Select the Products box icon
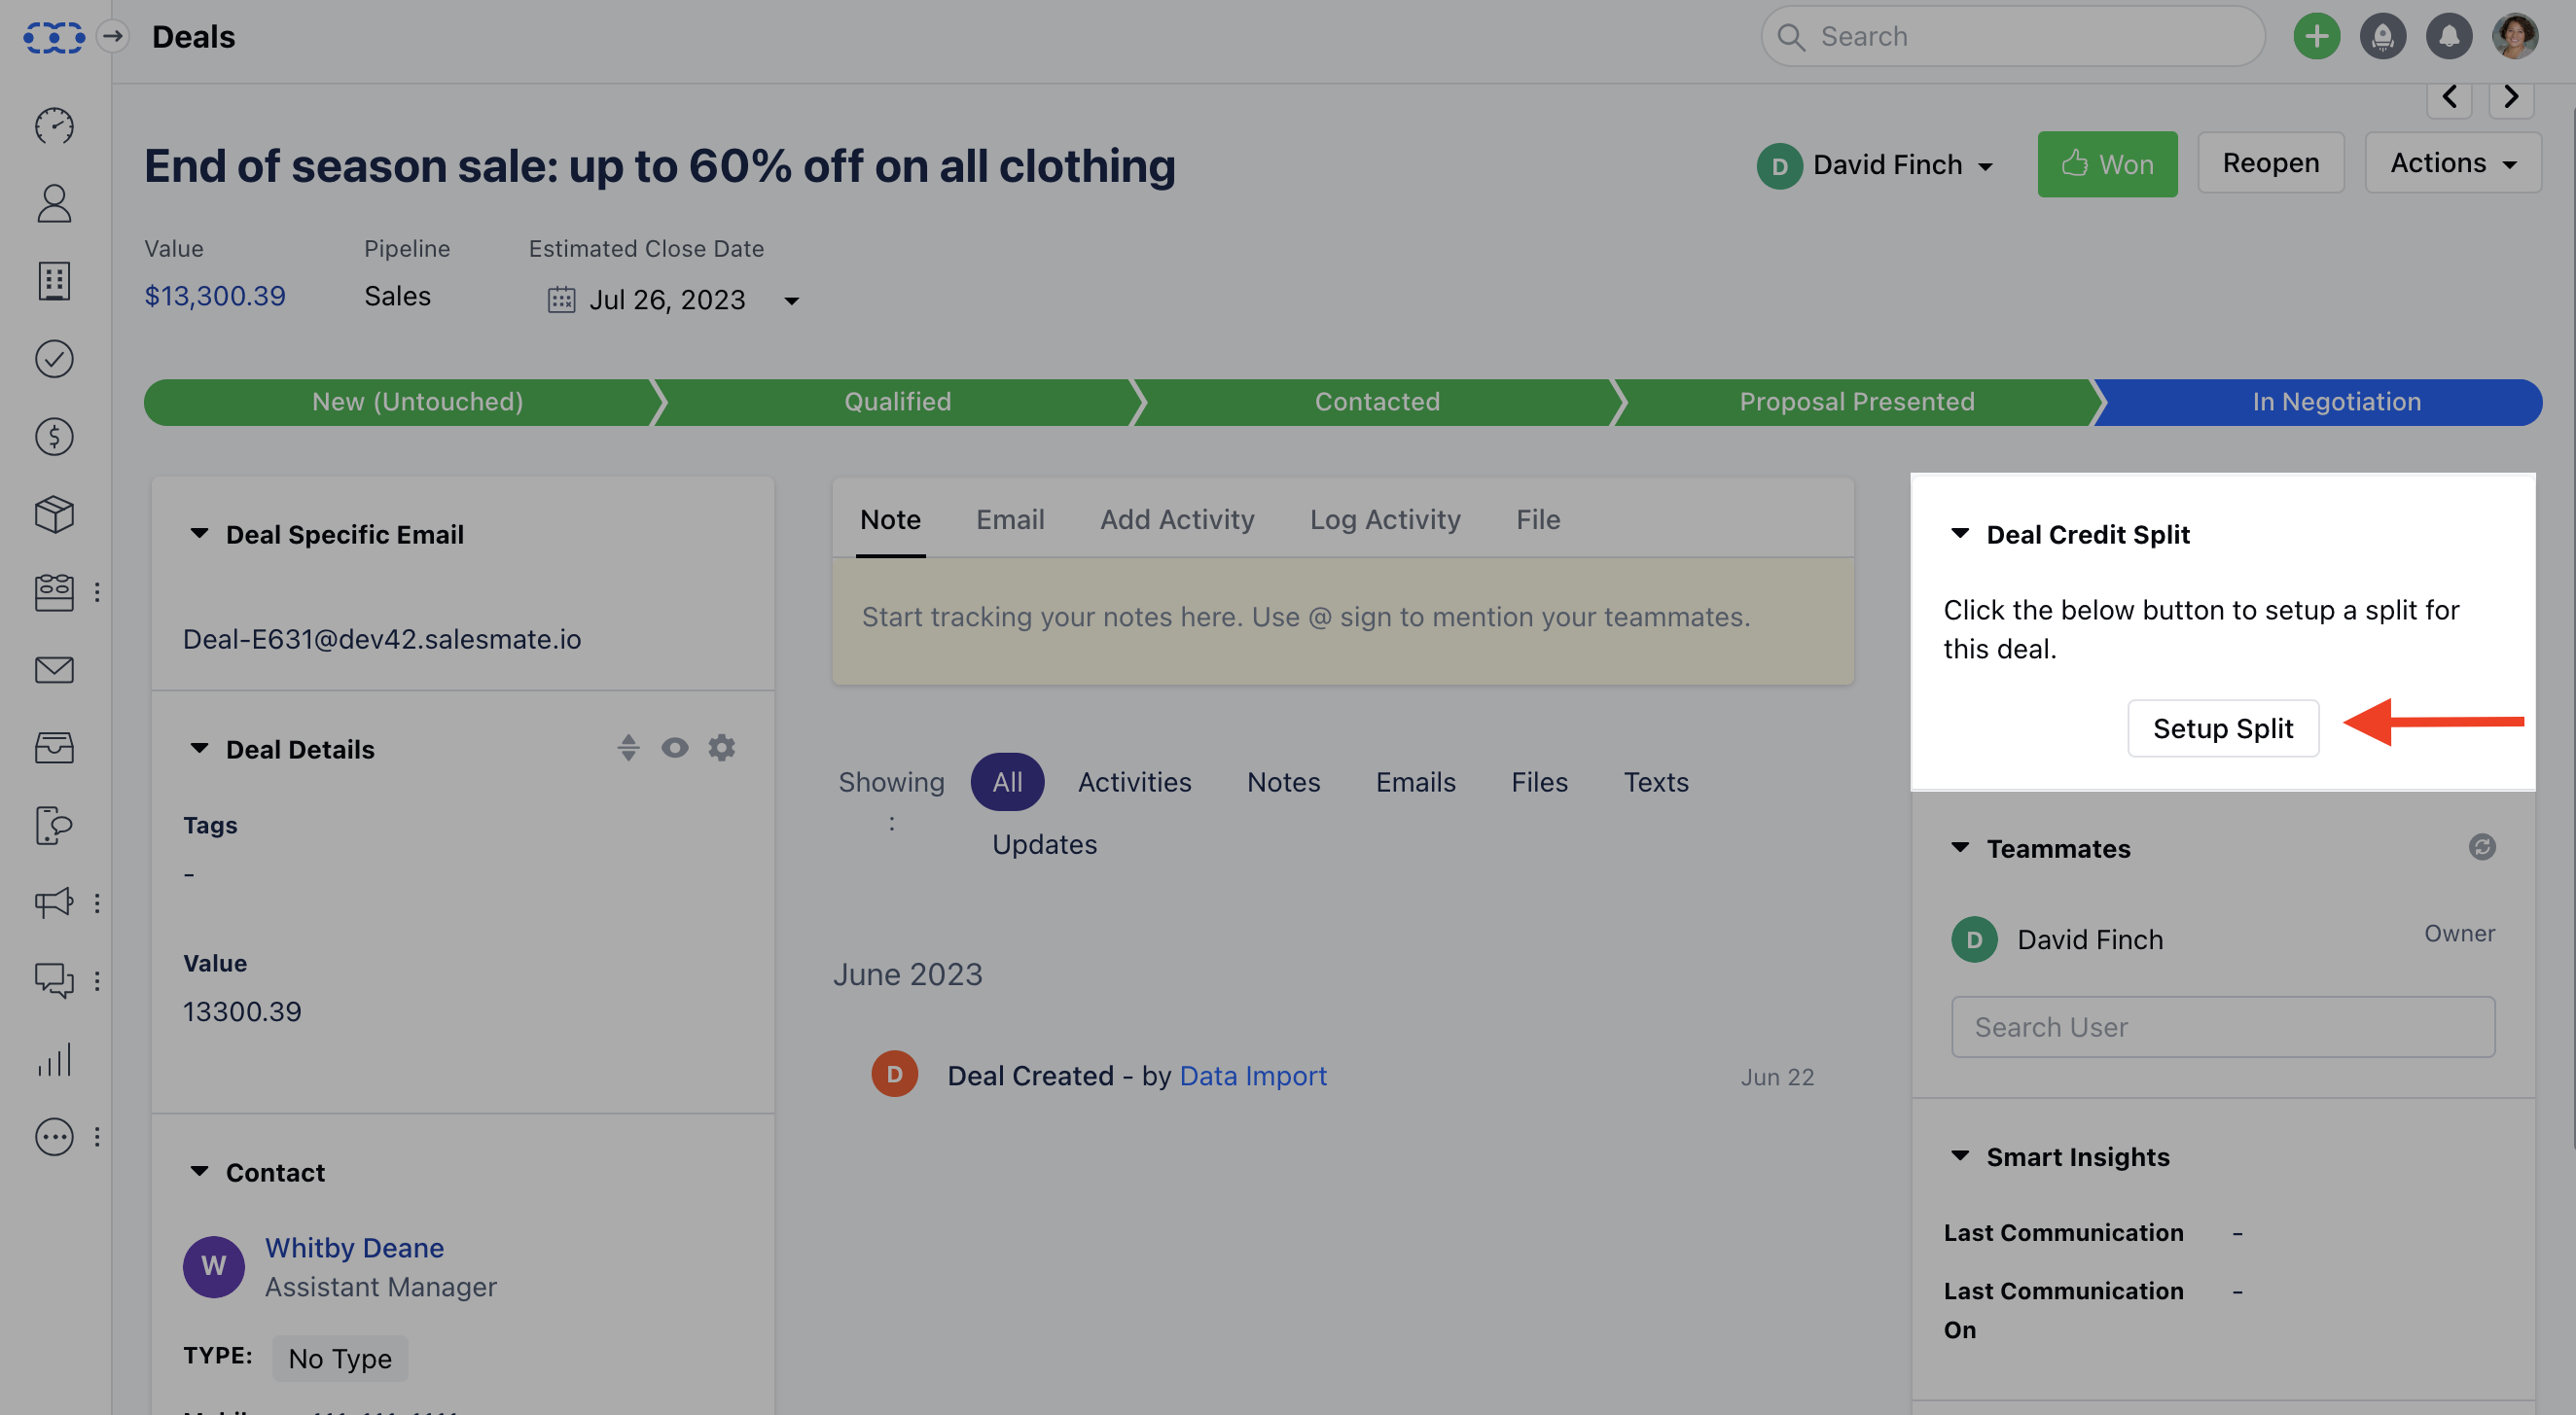Image resolution: width=2576 pixels, height=1415 pixels. pos(54,514)
